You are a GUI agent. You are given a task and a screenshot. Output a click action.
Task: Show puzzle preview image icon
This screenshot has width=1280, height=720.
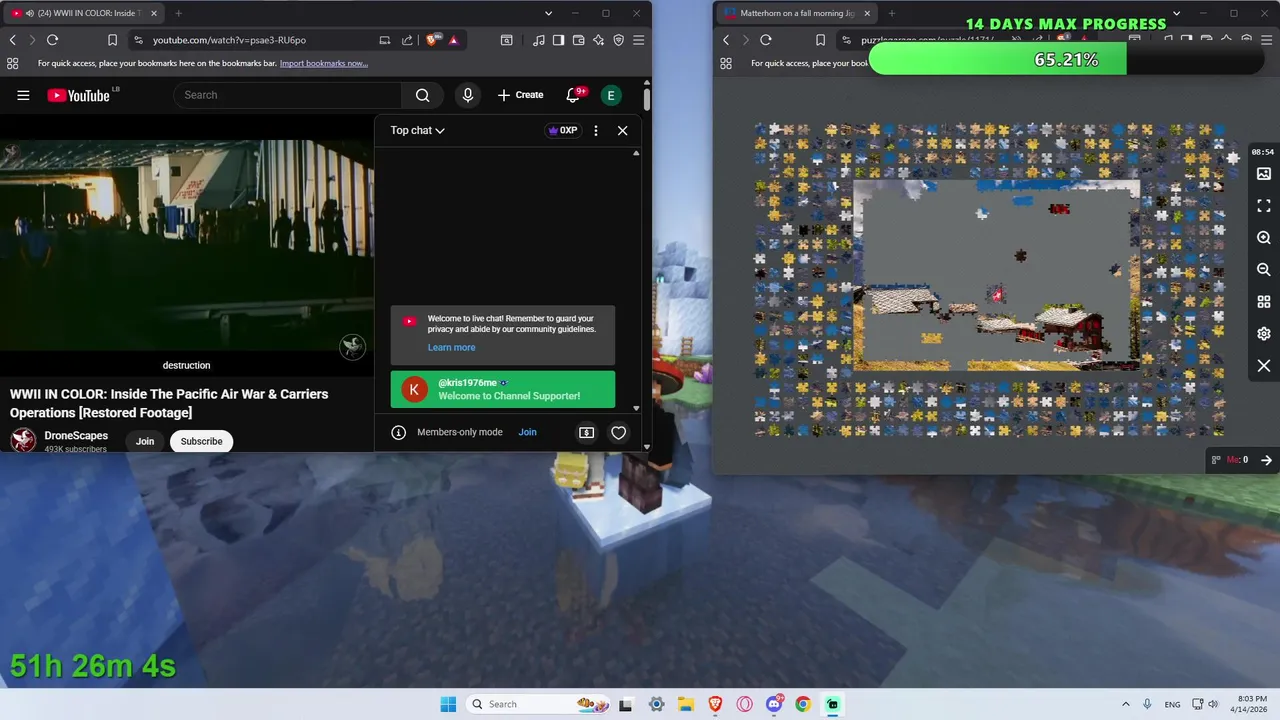pos(1264,174)
